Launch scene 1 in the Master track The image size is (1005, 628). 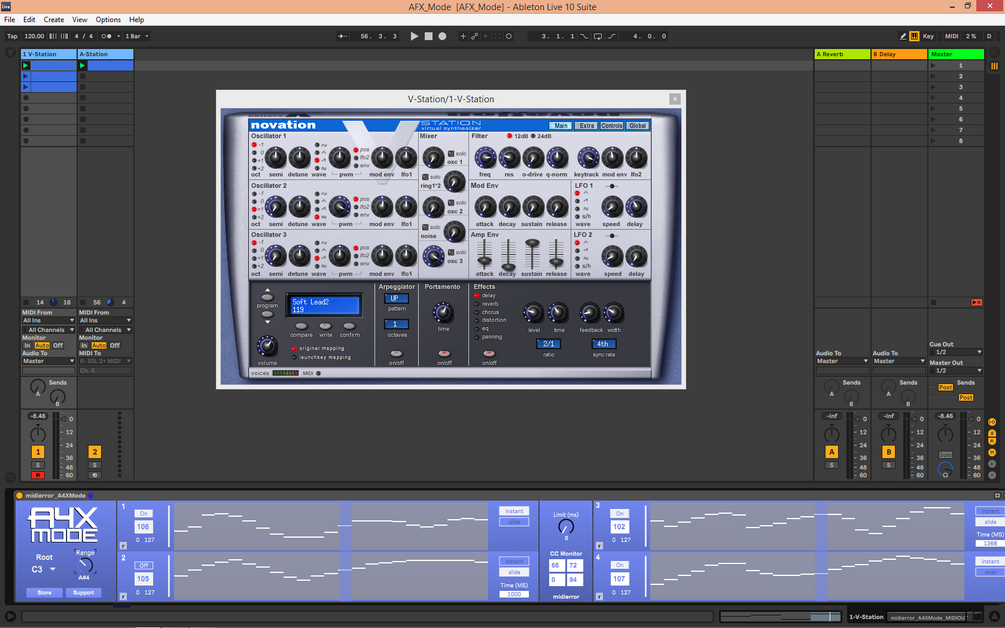coord(933,65)
